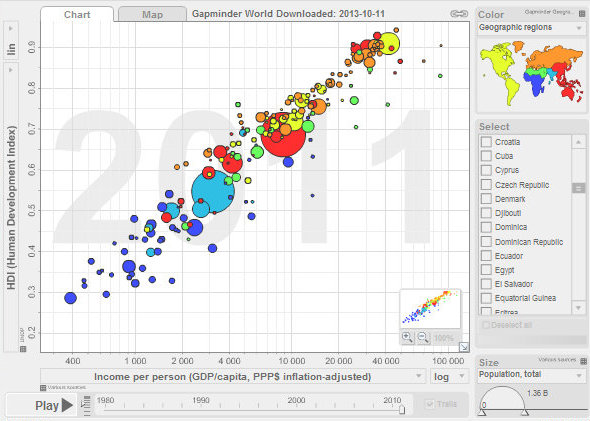590x421 pixels.
Task: Click the y-axis UNDP source icon
Action: 23,349
